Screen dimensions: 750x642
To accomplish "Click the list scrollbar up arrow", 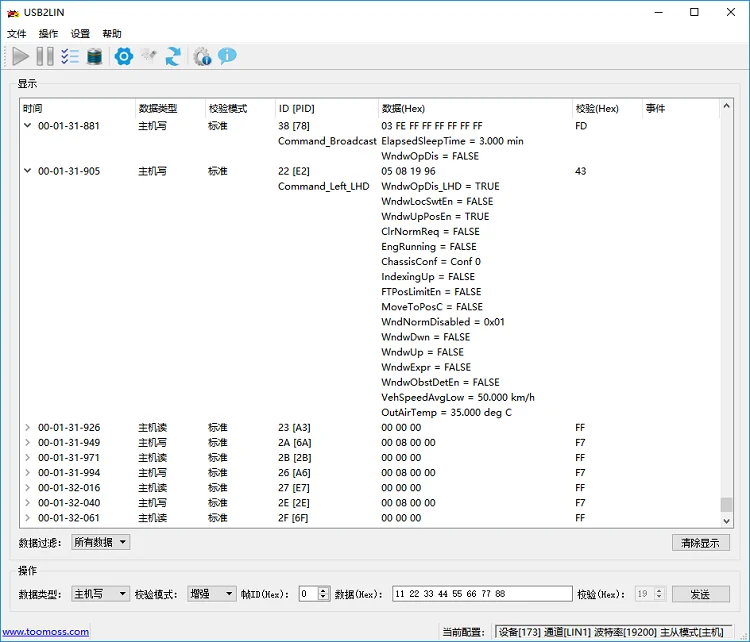I will (x=727, y=106).
